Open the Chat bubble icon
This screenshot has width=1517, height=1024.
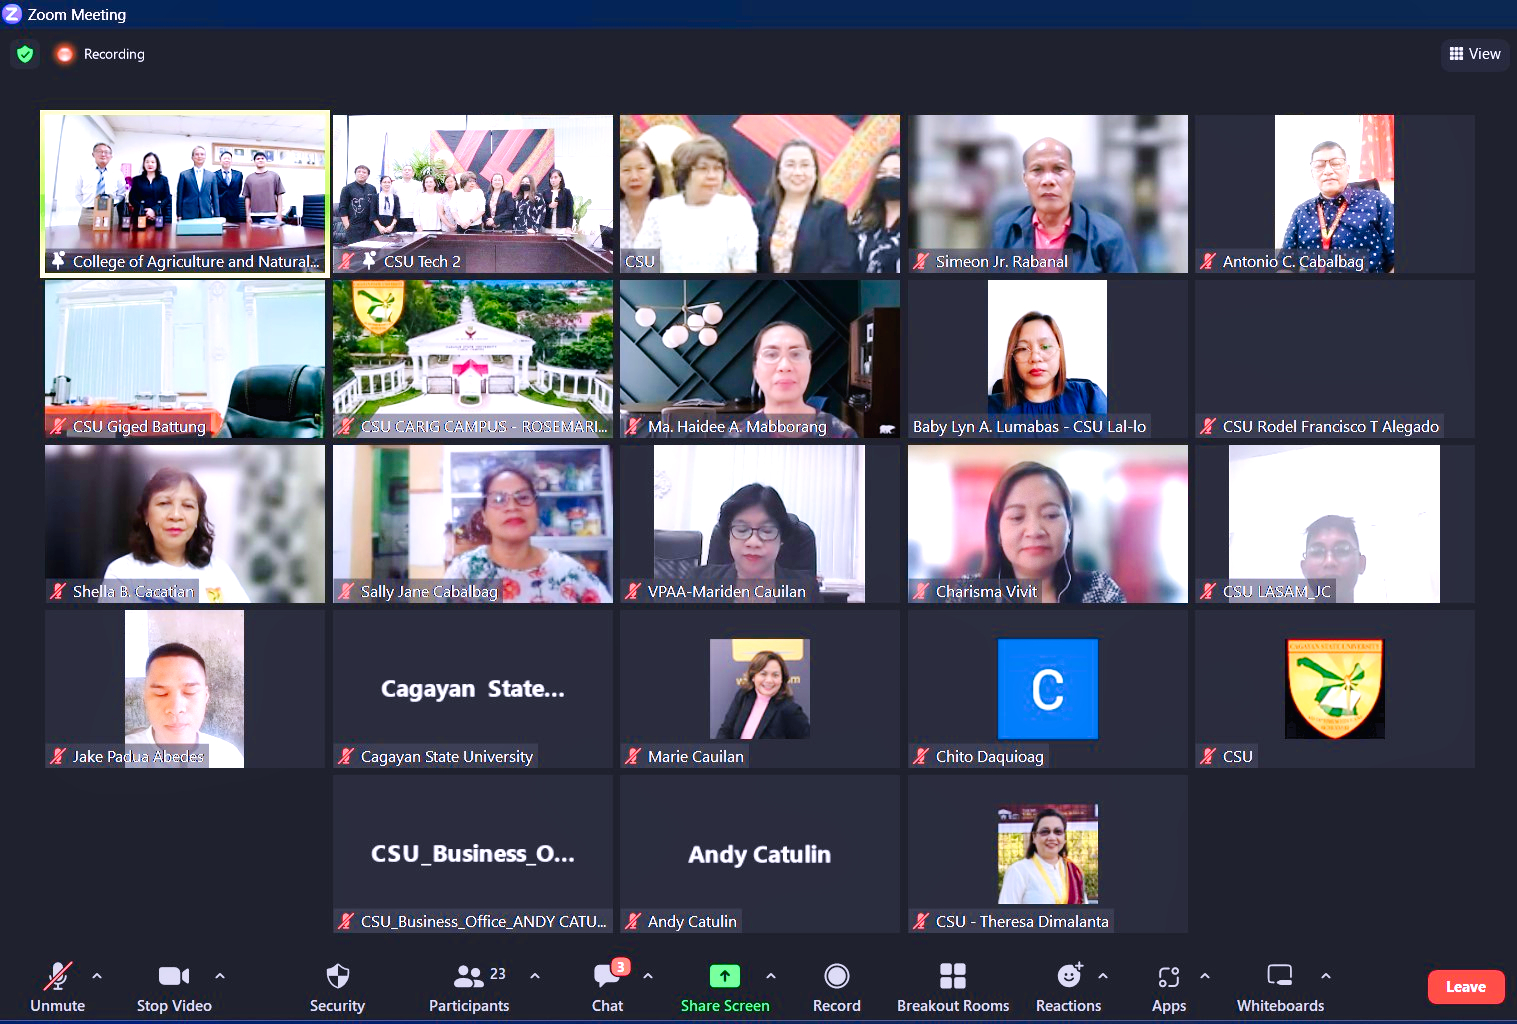pos(607,975)
